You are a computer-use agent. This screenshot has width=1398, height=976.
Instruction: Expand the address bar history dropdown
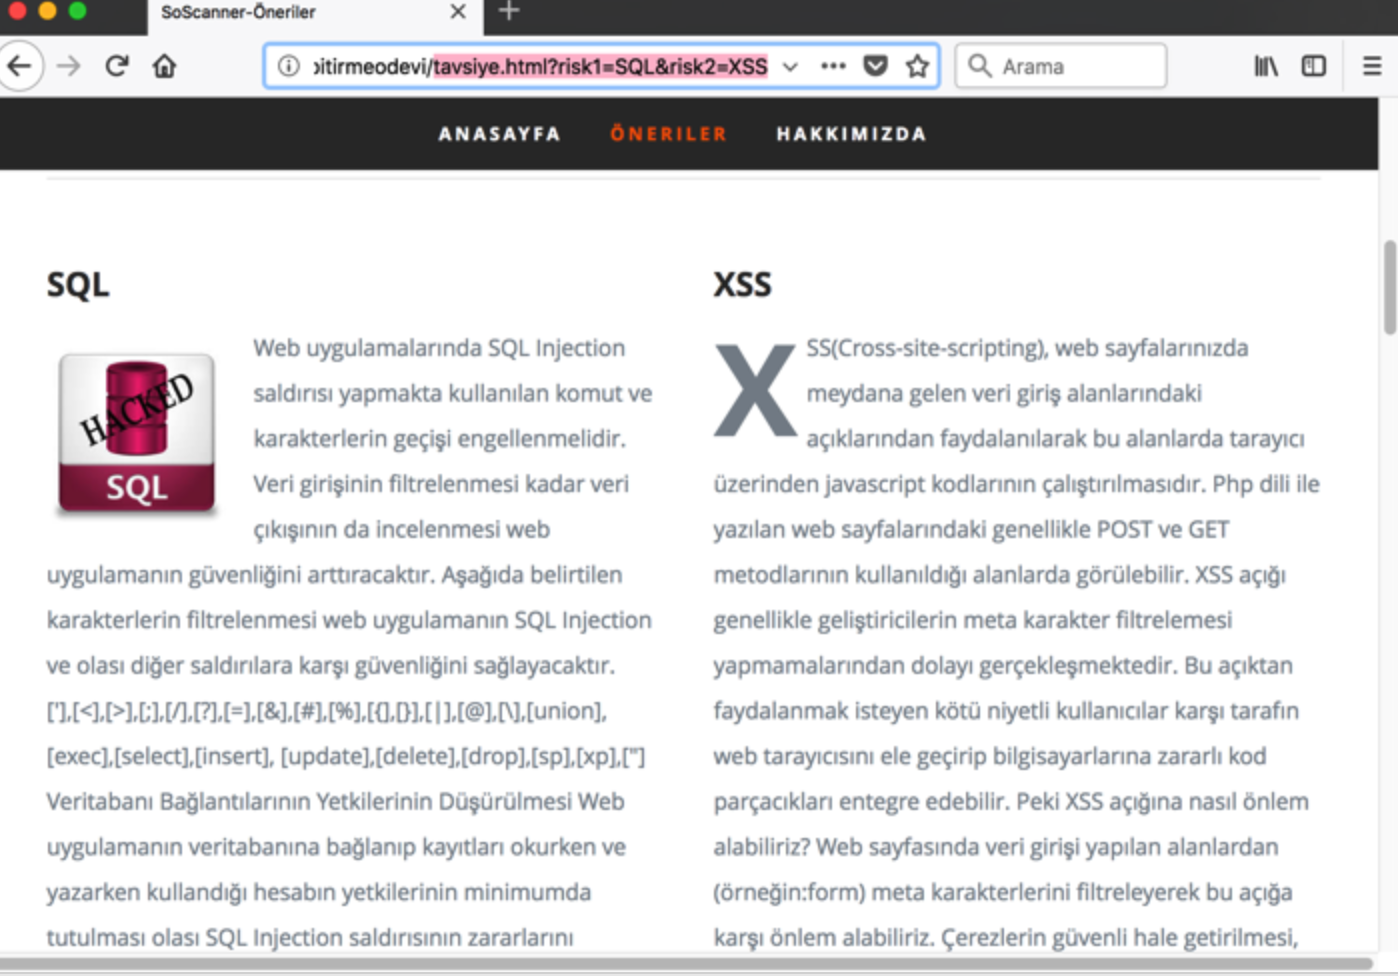[790, 67]
